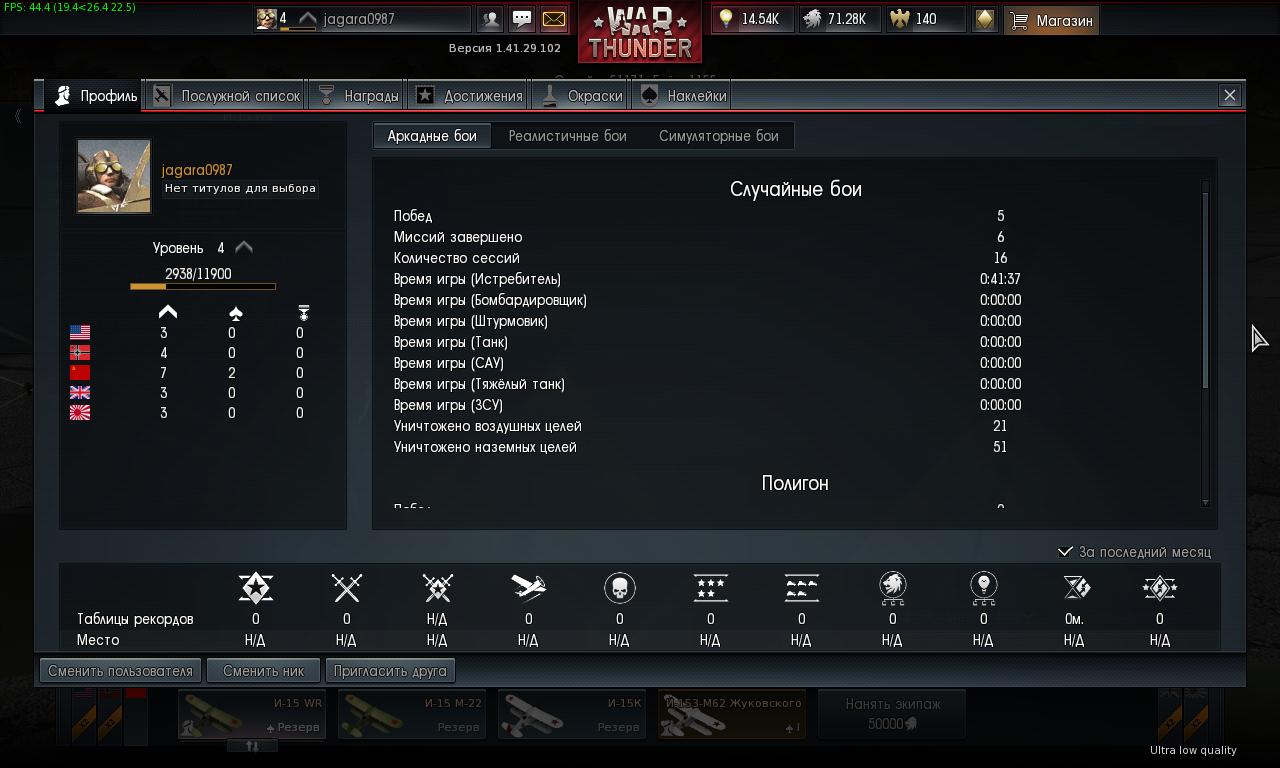Click the 'Сменить ник' button
The image size is (1280, 768).
coord(263,671)
